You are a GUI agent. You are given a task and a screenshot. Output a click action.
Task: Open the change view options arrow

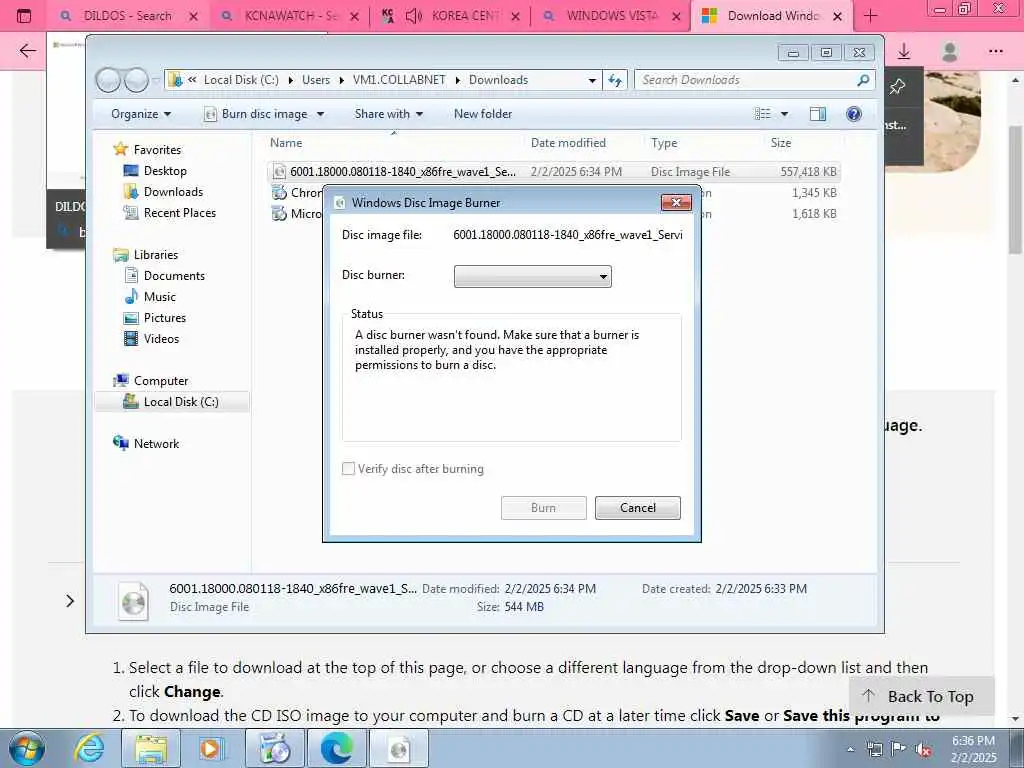[784, 114]
